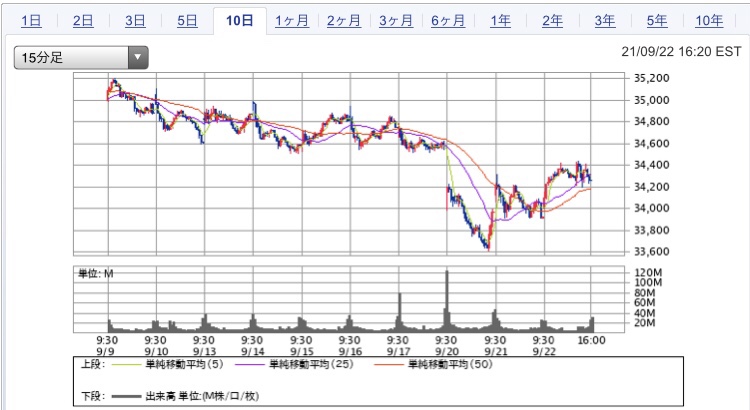Click the 9:30 9/21 date axis label
Image resolution: width=750 pixels, height=410 pixels.
(x=496, y=346)
